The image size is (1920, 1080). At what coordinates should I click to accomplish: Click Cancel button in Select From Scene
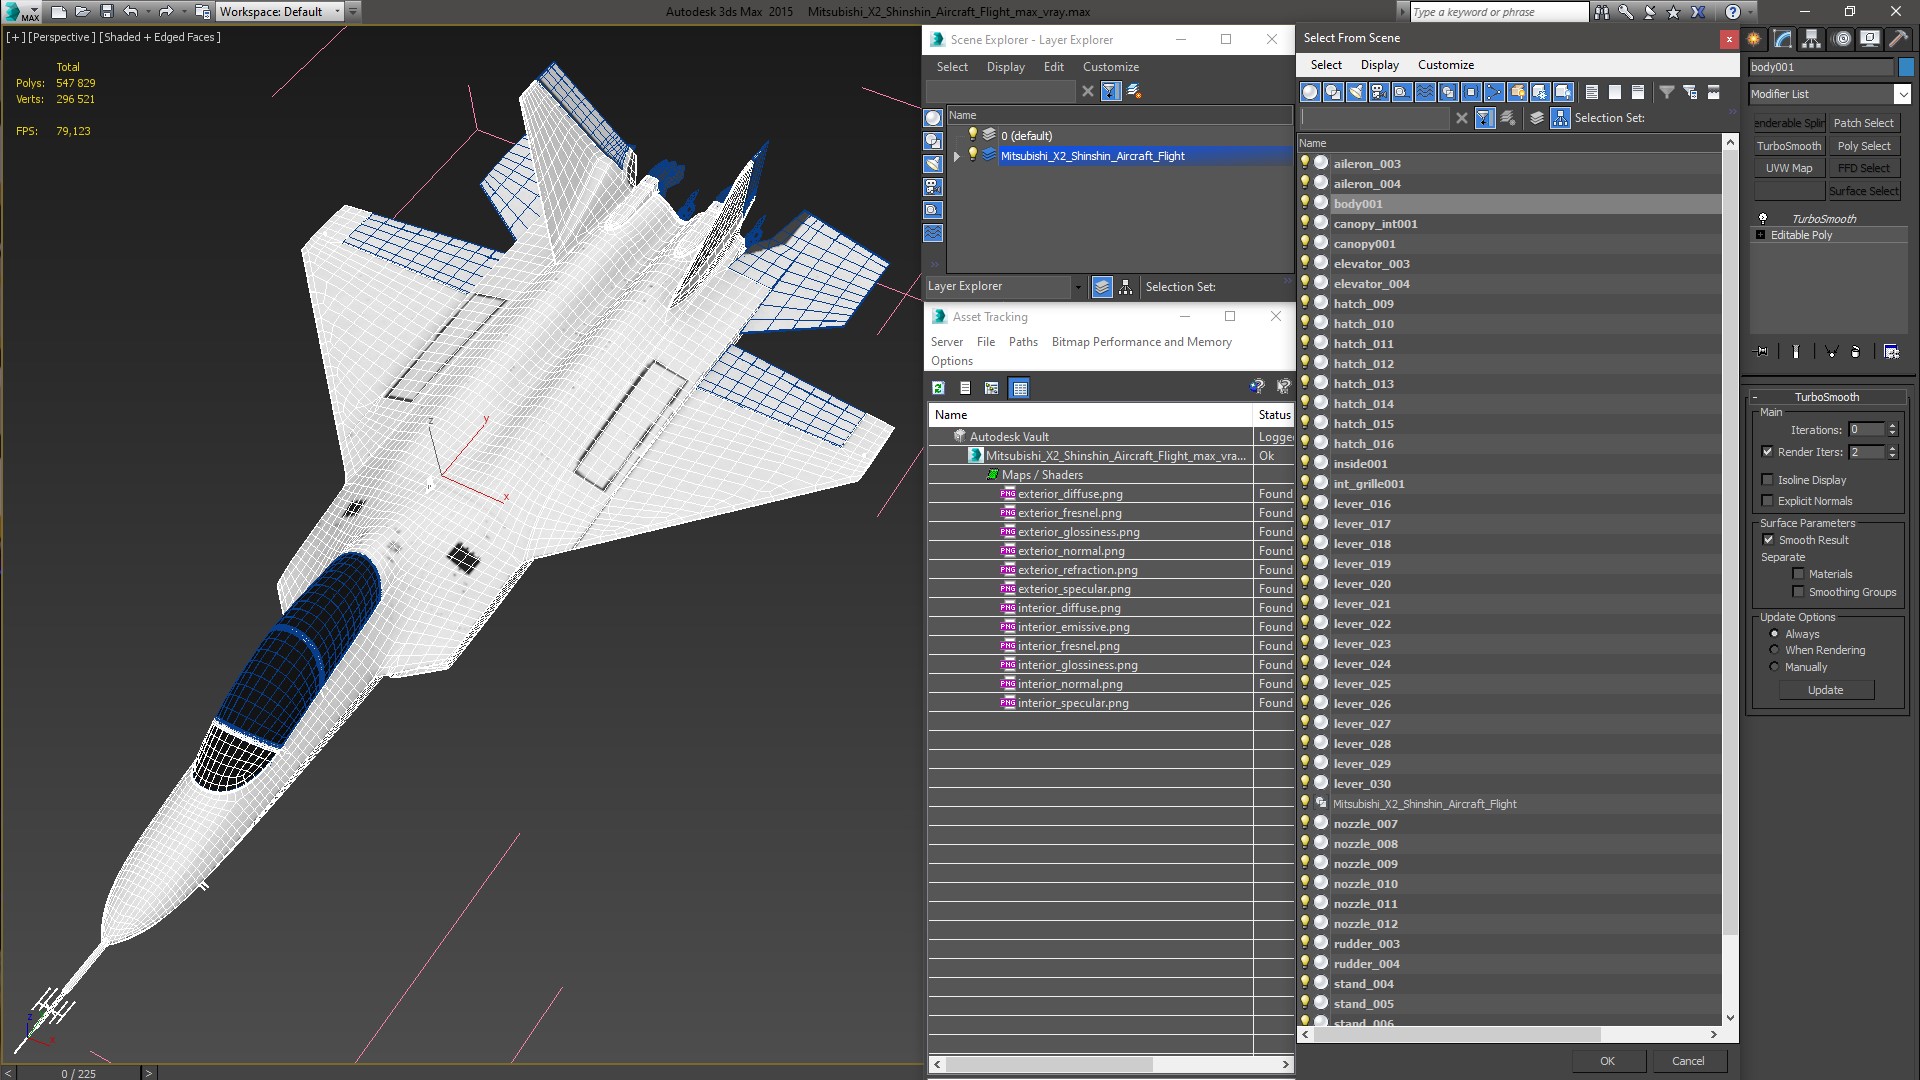point(1688,1061)
